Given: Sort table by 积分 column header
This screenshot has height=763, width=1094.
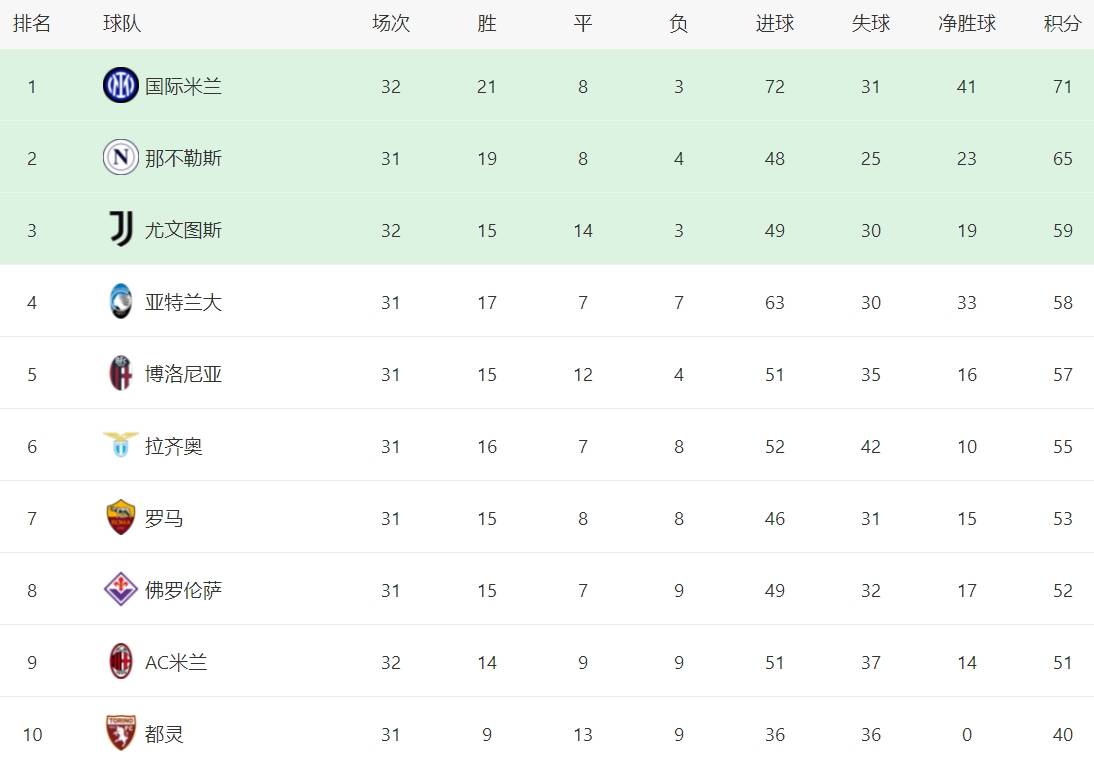Looking at the screenshot, I should (x=1062, y=24).
